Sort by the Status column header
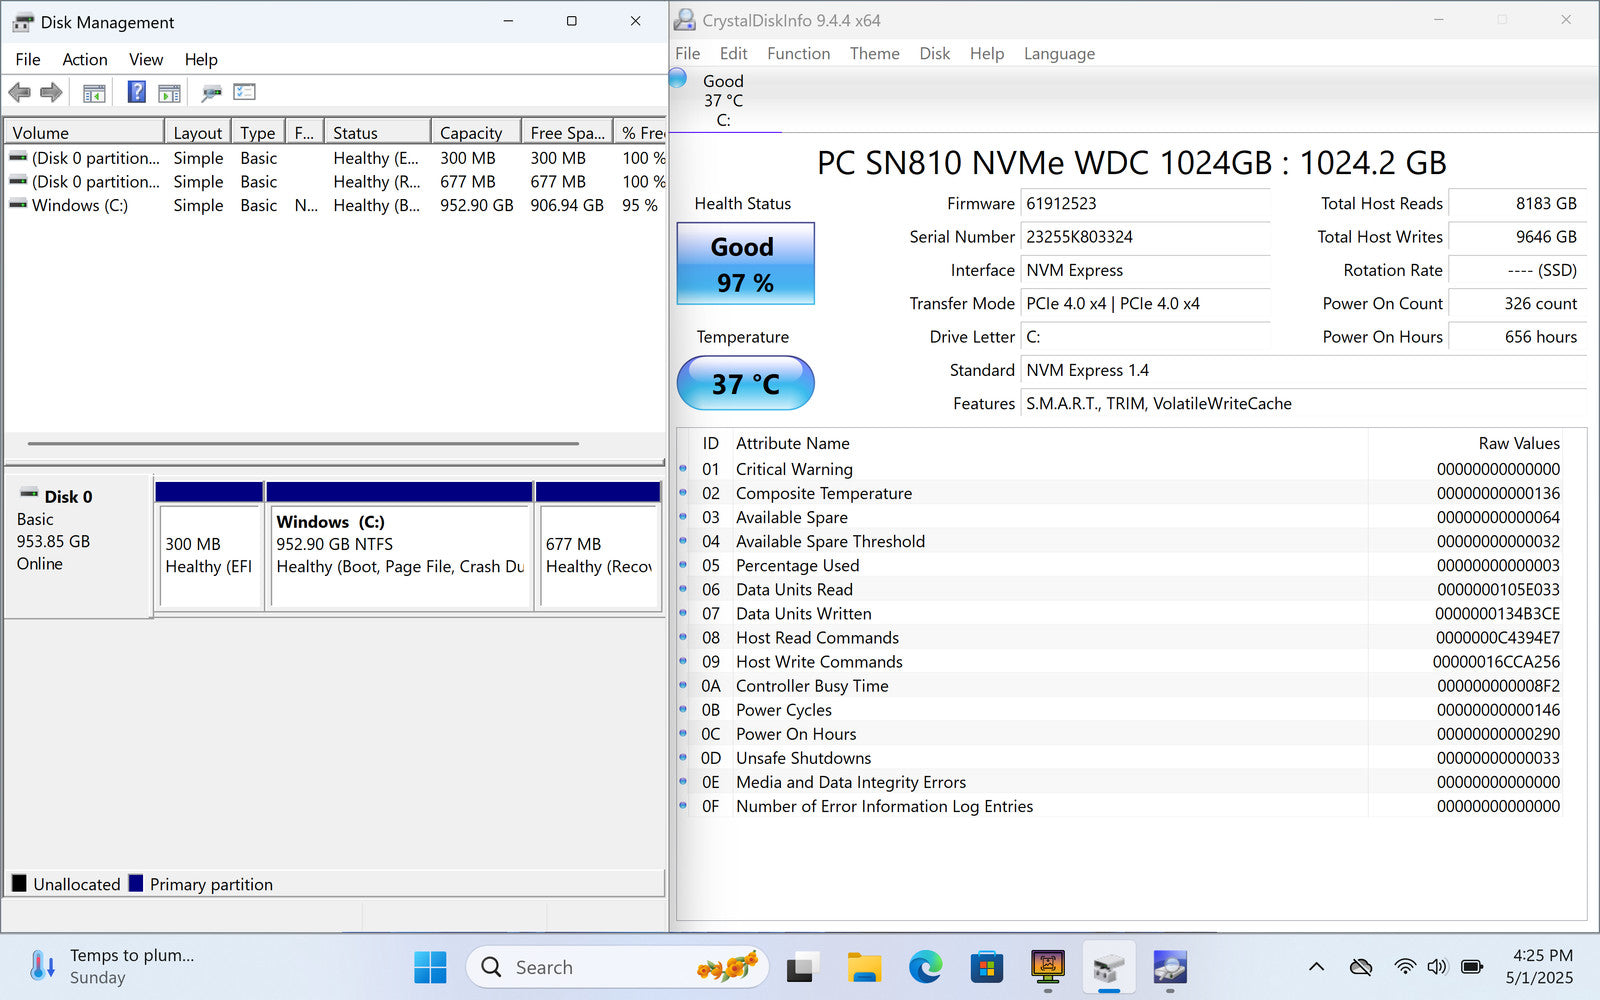 coord(377,132)
